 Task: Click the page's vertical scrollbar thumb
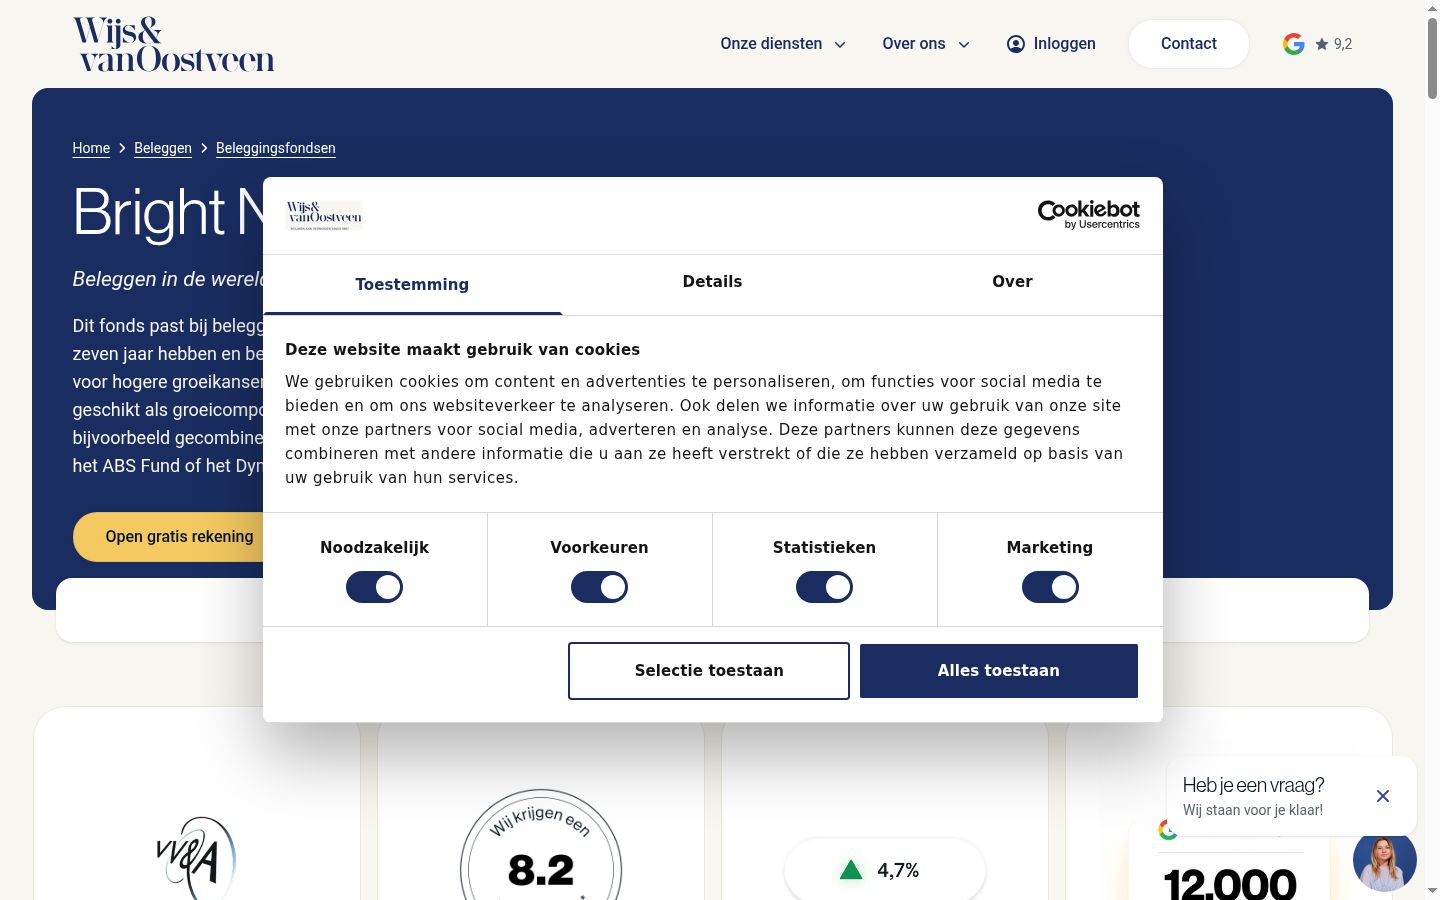tap(1432, 58)
